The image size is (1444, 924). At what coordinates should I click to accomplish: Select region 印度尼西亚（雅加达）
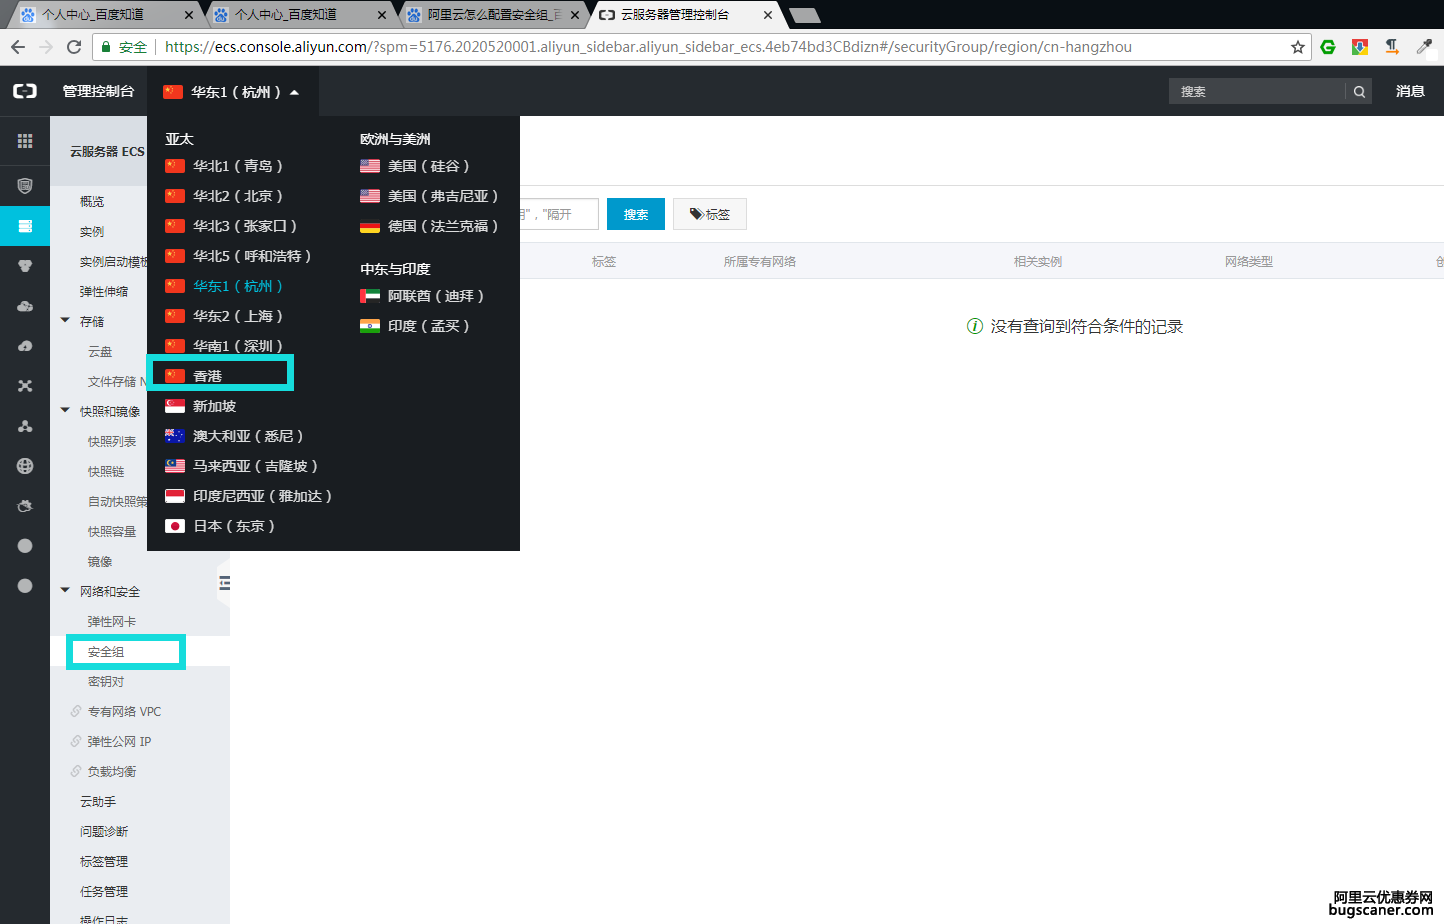point(248,496)
